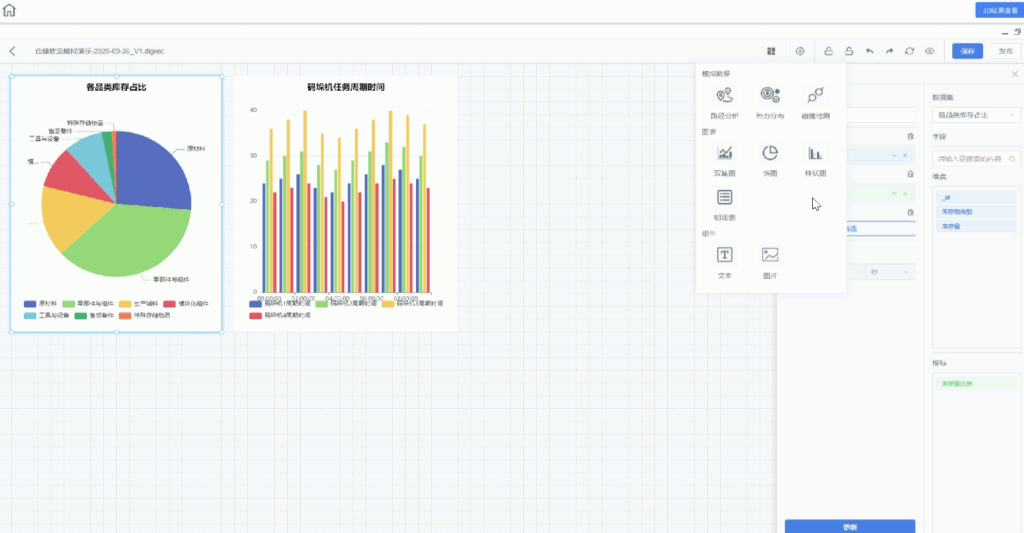The width and height of the screenshot is (1024, 533).
Task: Click the blue 更新 update button
Action: 850,526
